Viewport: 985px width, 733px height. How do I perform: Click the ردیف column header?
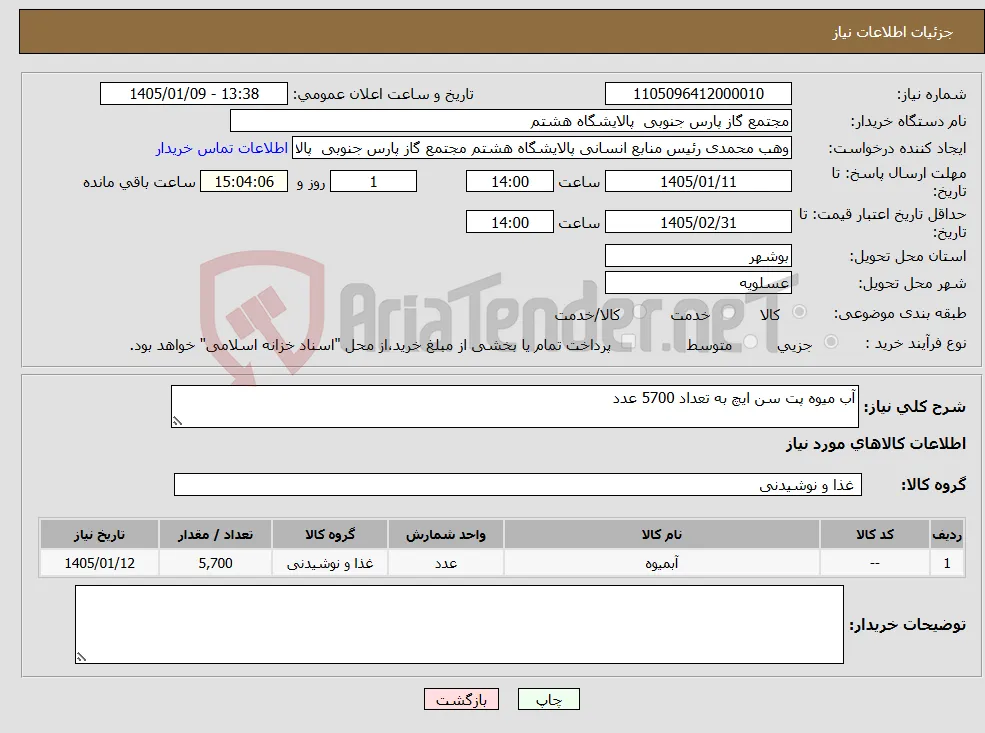(x=947, y=535)
